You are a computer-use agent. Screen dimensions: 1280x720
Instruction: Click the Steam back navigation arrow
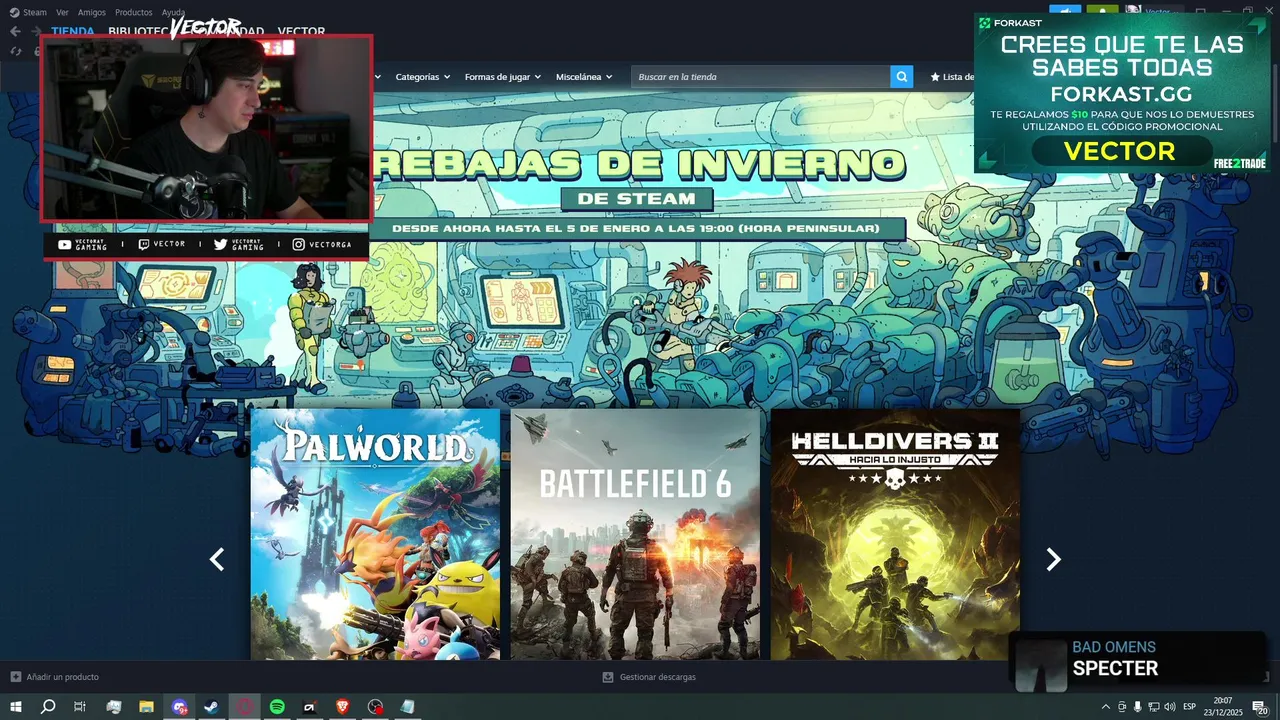click(x=15, y=31)
